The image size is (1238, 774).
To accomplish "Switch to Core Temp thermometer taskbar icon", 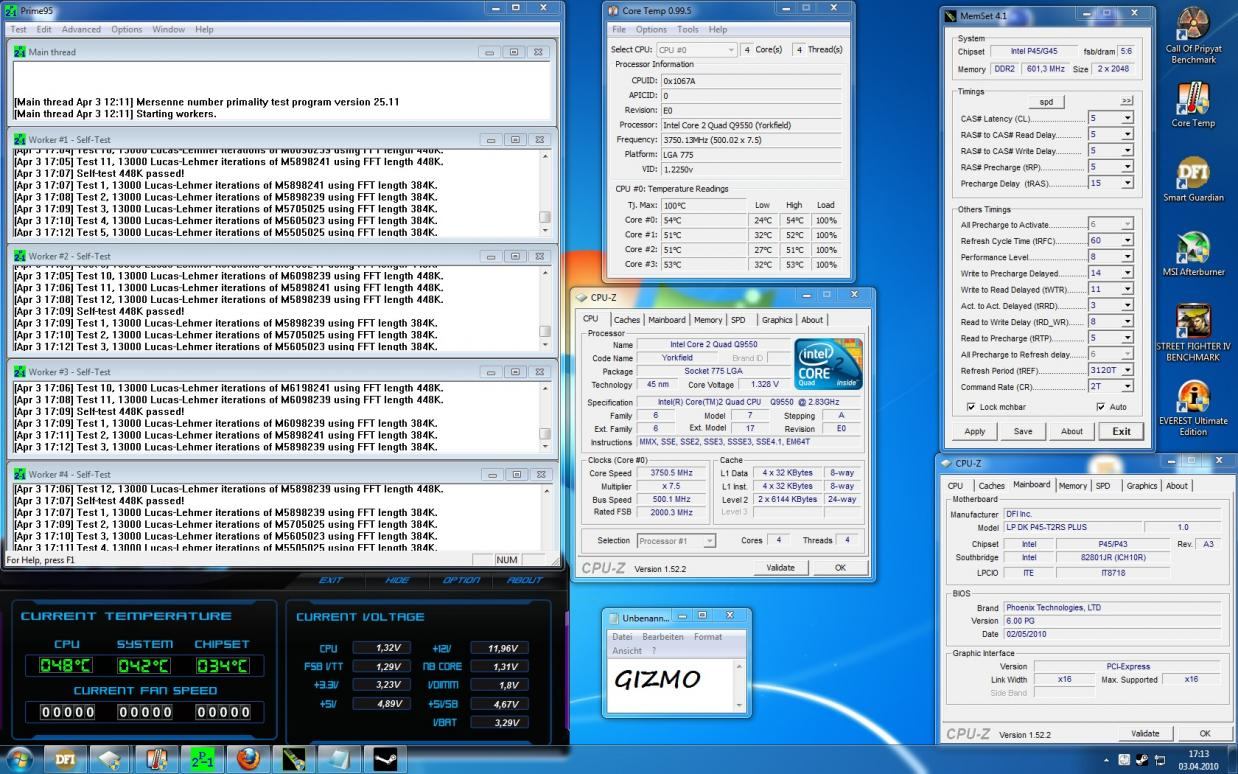I will pyautogui.click(x=156, y=759).
